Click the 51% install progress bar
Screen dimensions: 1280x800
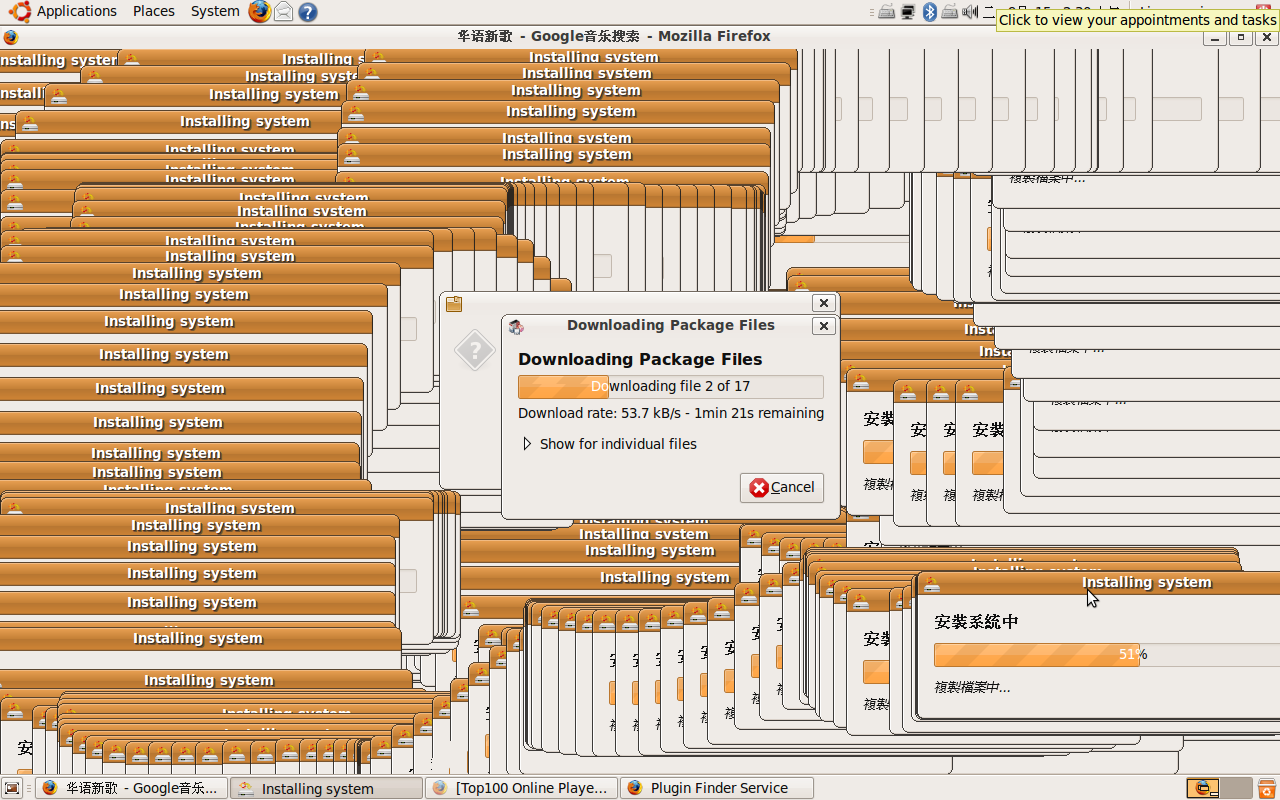[x=1107, y=655]
